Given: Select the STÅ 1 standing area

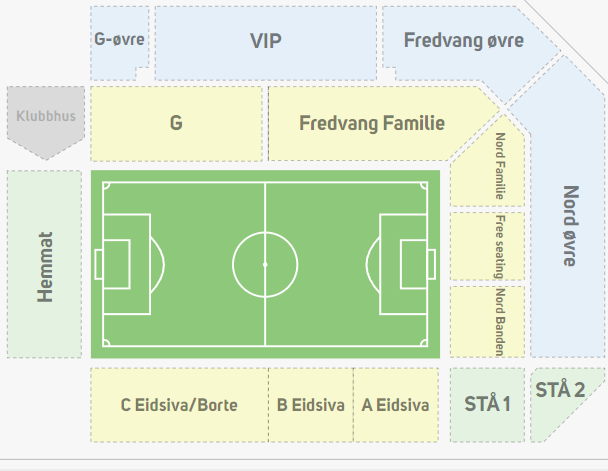Looking at the screenshot, I should pos(487,405).
